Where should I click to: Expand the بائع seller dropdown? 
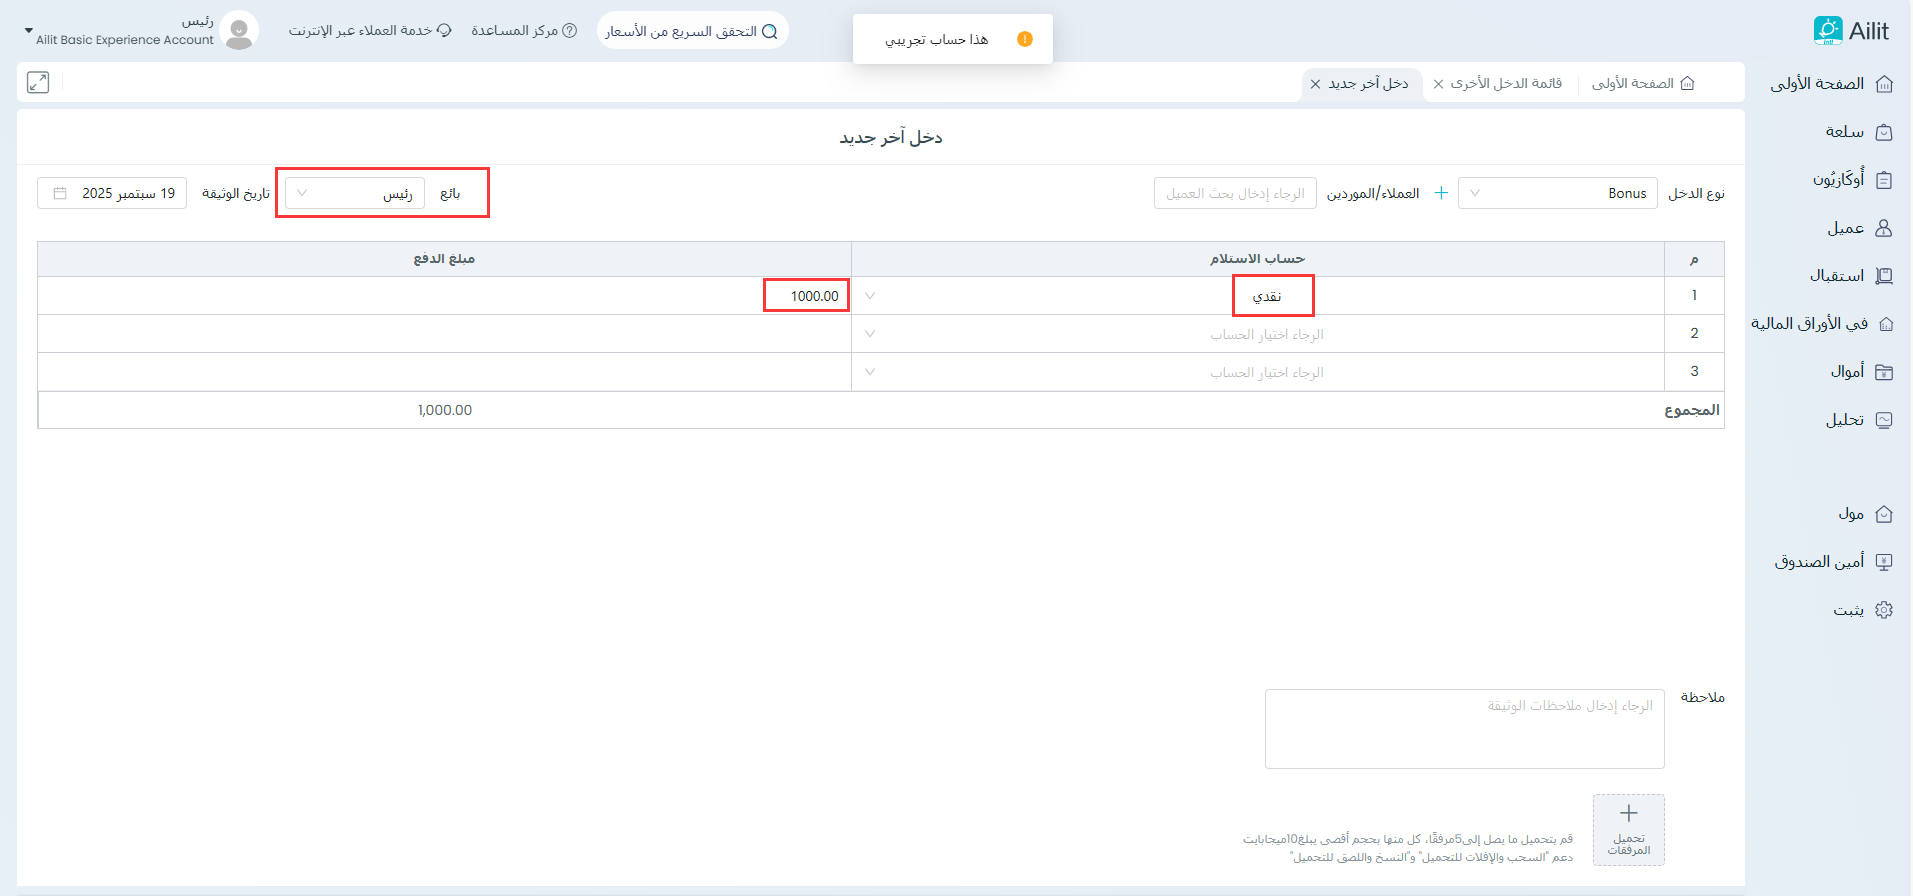tap(355, 193)
